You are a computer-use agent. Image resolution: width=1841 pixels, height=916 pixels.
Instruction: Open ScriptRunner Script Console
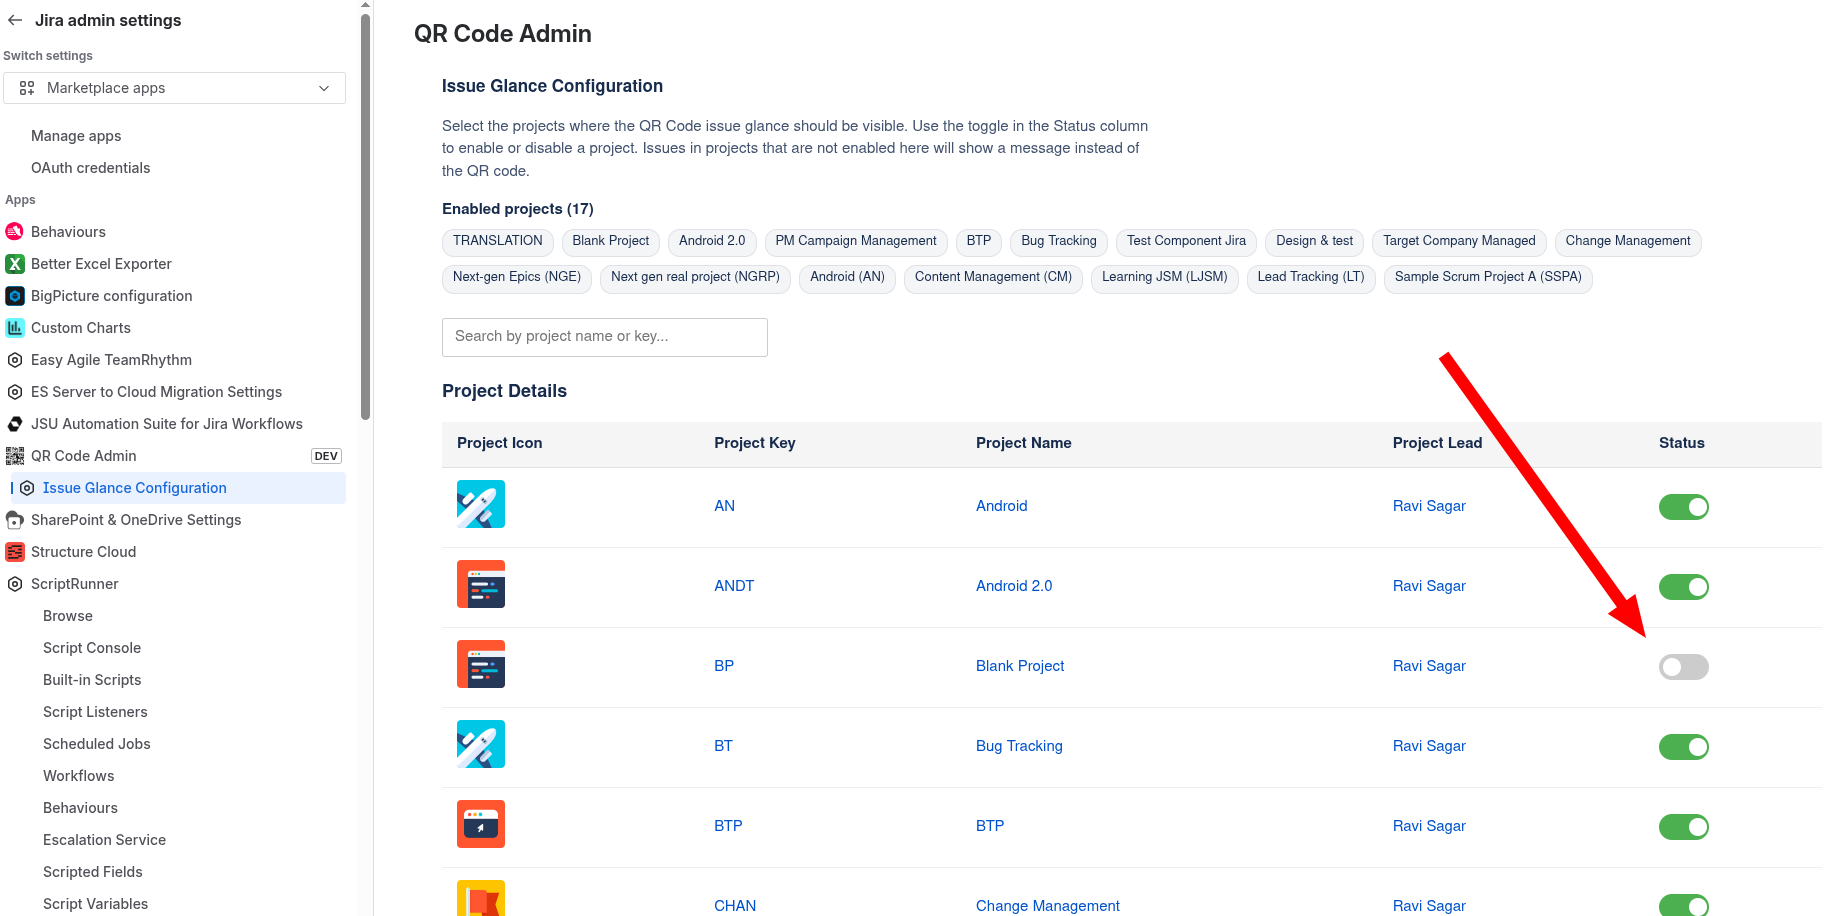tap(92, 648)
